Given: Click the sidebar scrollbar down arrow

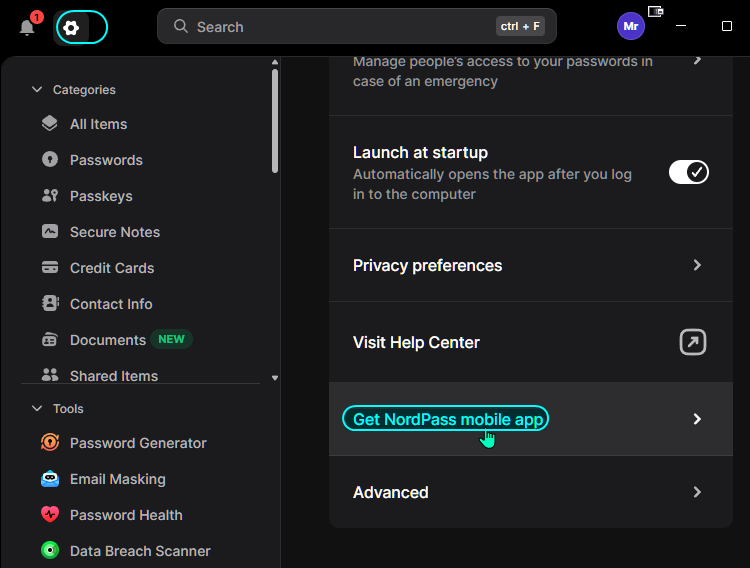Looking at the screenshot, I should (x=275, y=378).
